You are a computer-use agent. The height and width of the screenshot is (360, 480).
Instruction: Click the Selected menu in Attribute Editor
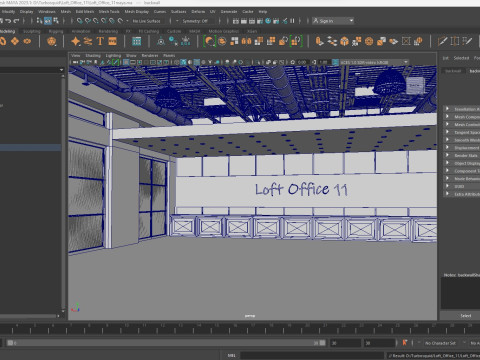click(x=461, y=58)
